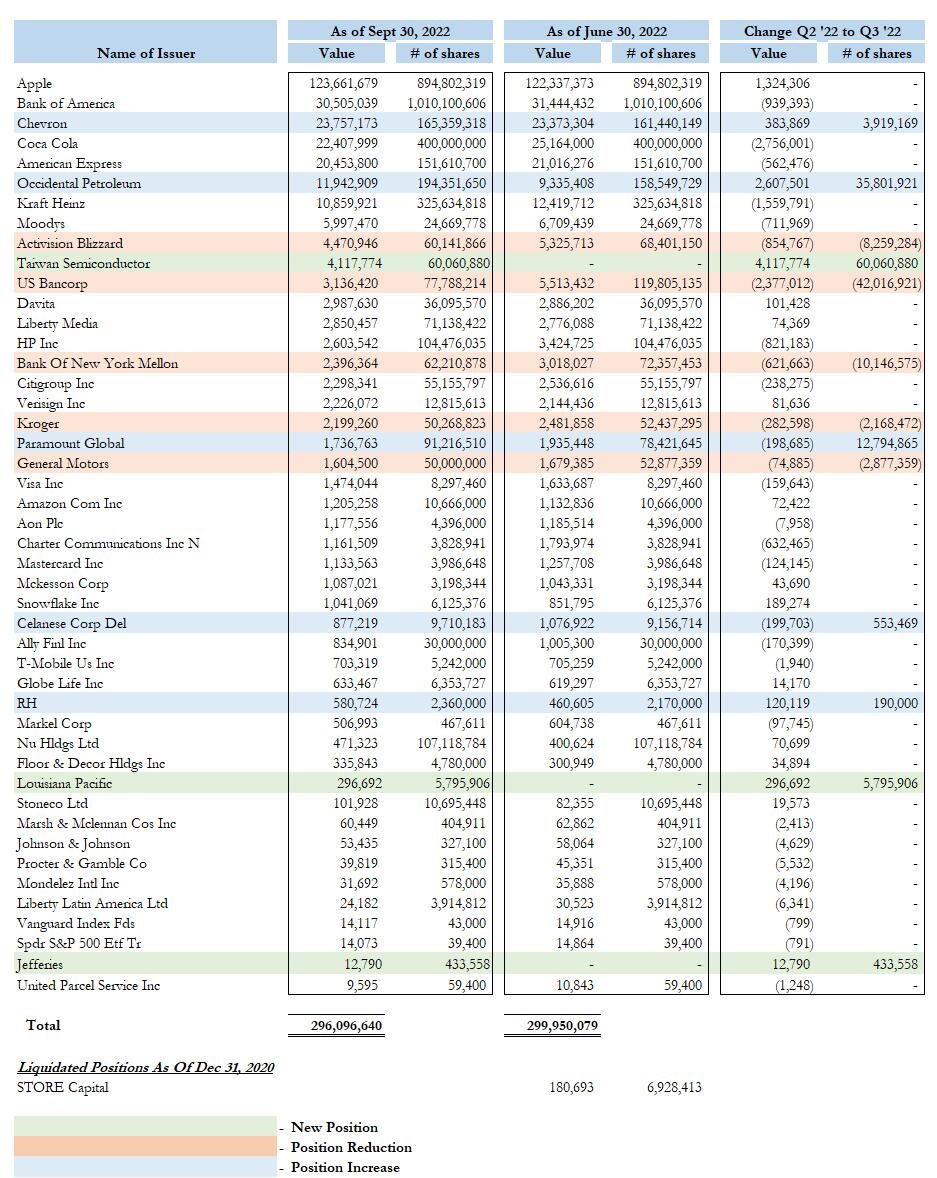This screenshot has height=1178, width=937.
Task: Select 'Liberty Latin America Ltd' name
Action: click(x=92, y=904)
